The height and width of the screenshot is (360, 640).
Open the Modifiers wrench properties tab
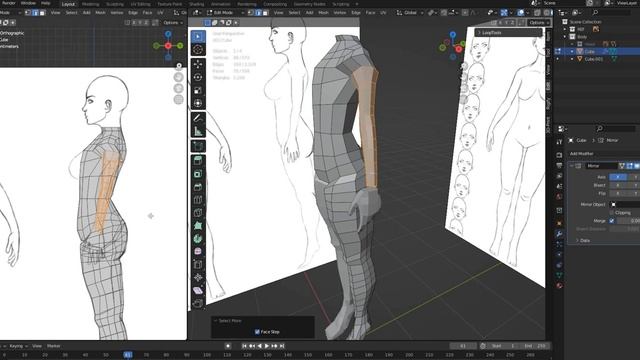(x=559, y=233)
